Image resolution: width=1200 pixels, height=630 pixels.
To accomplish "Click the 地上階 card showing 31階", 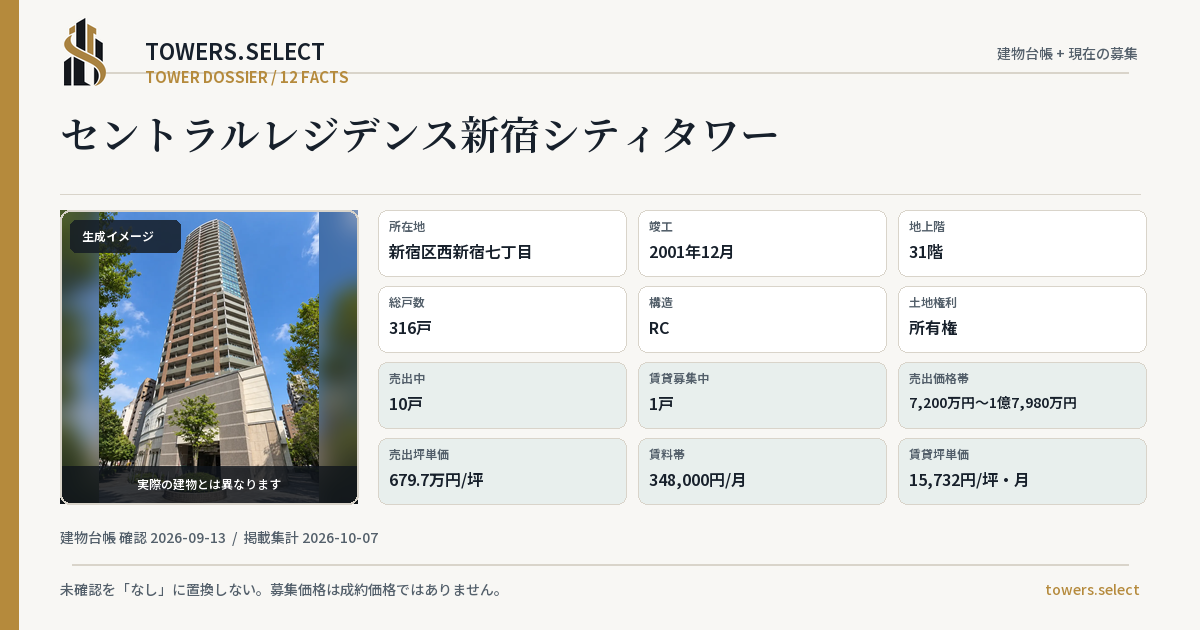I will coord(1022,243).
